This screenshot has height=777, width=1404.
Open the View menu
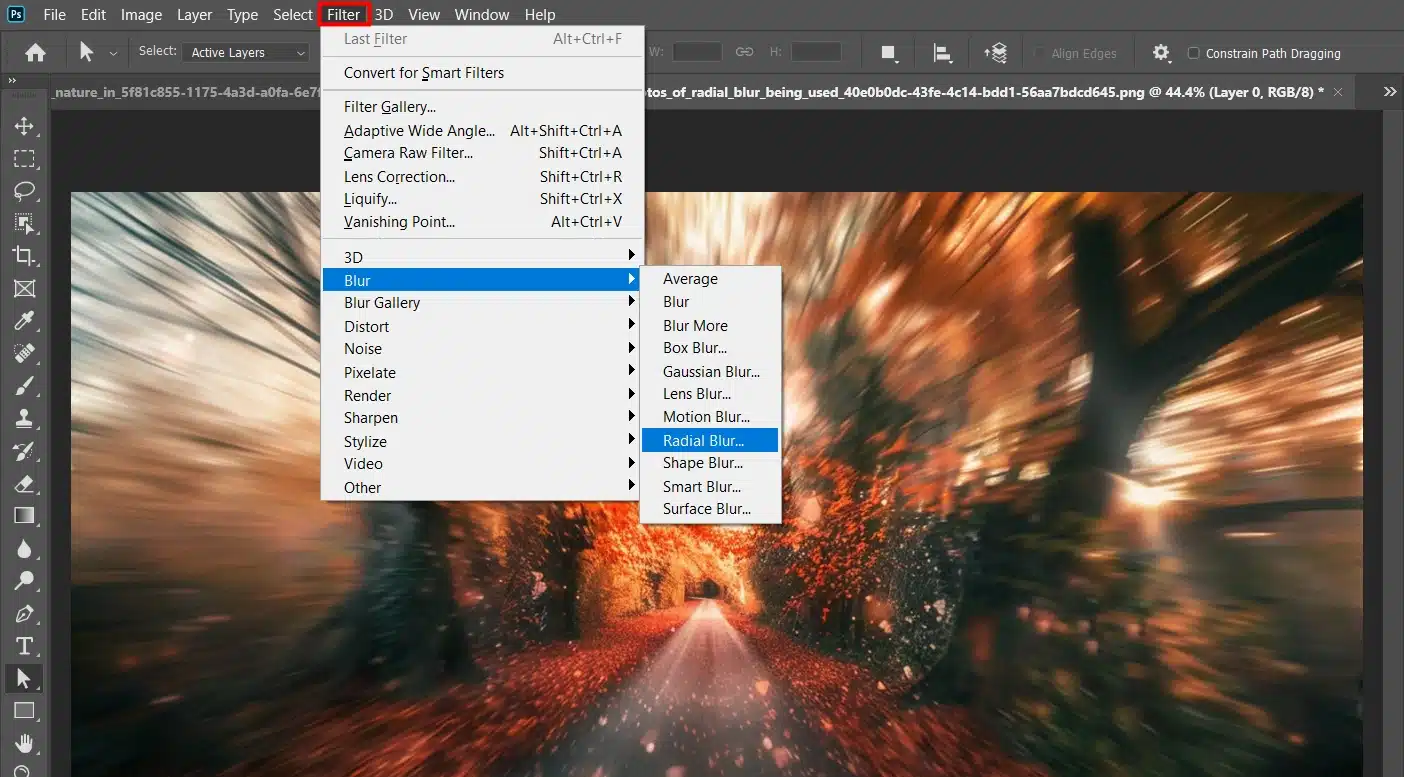coord(424,15)
